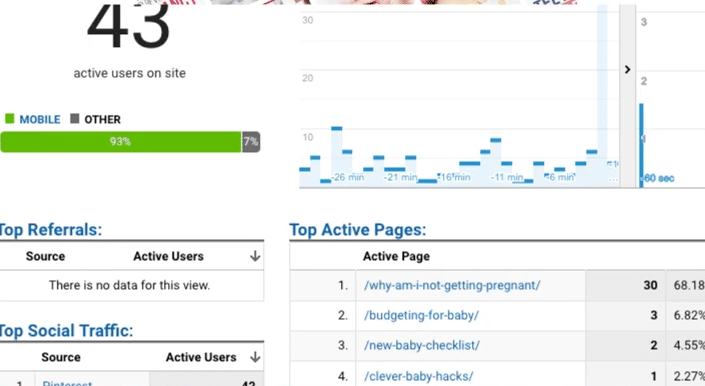705x386 pixels.
Task: Click the 43 active users count
Action: (129, 26)
